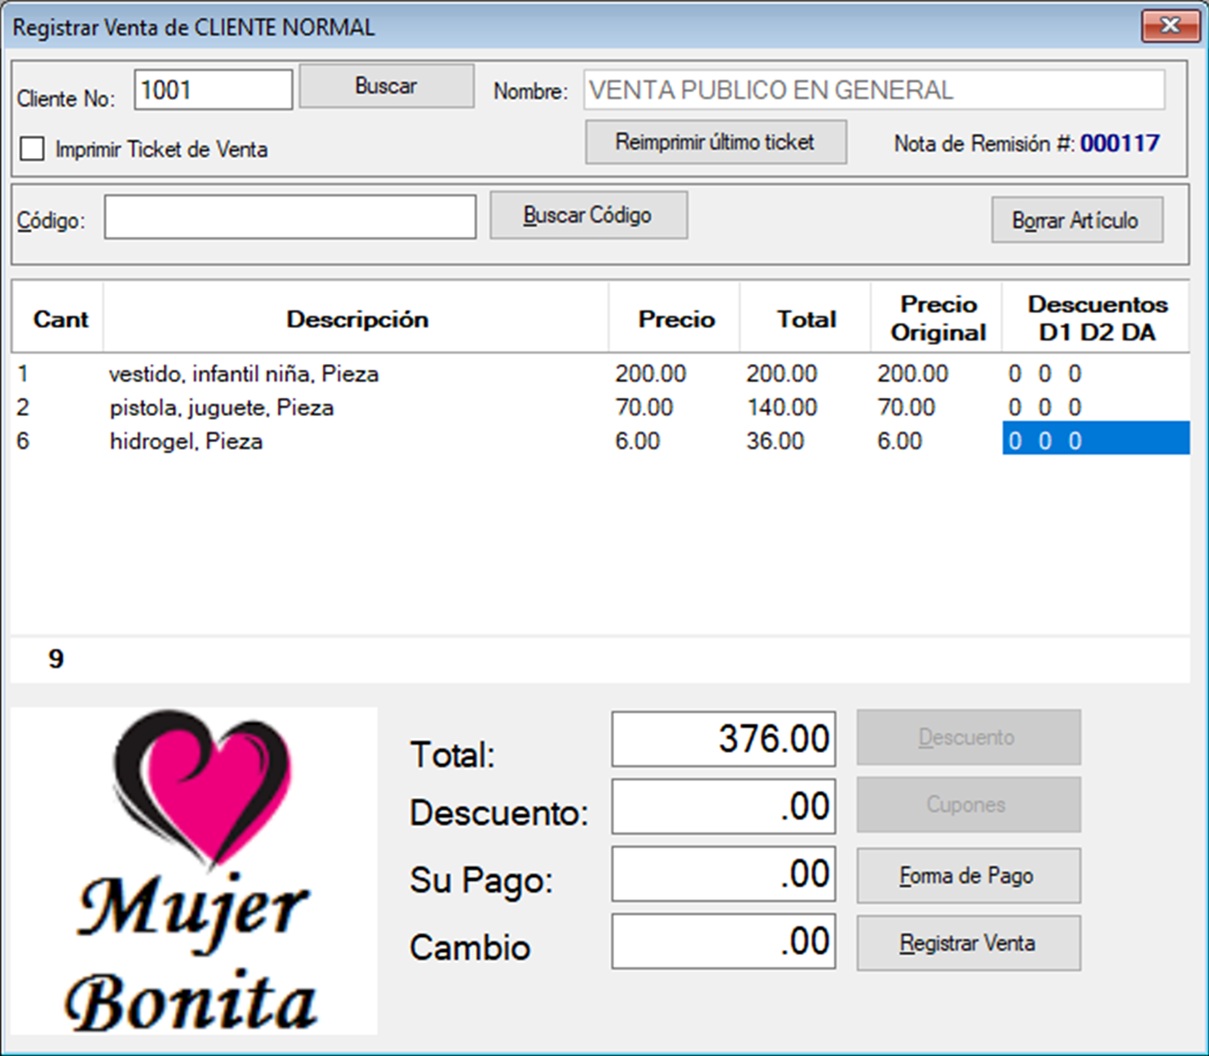
Task: Click the Borrar Artículo button
Action: click(x=1076, y=220)
